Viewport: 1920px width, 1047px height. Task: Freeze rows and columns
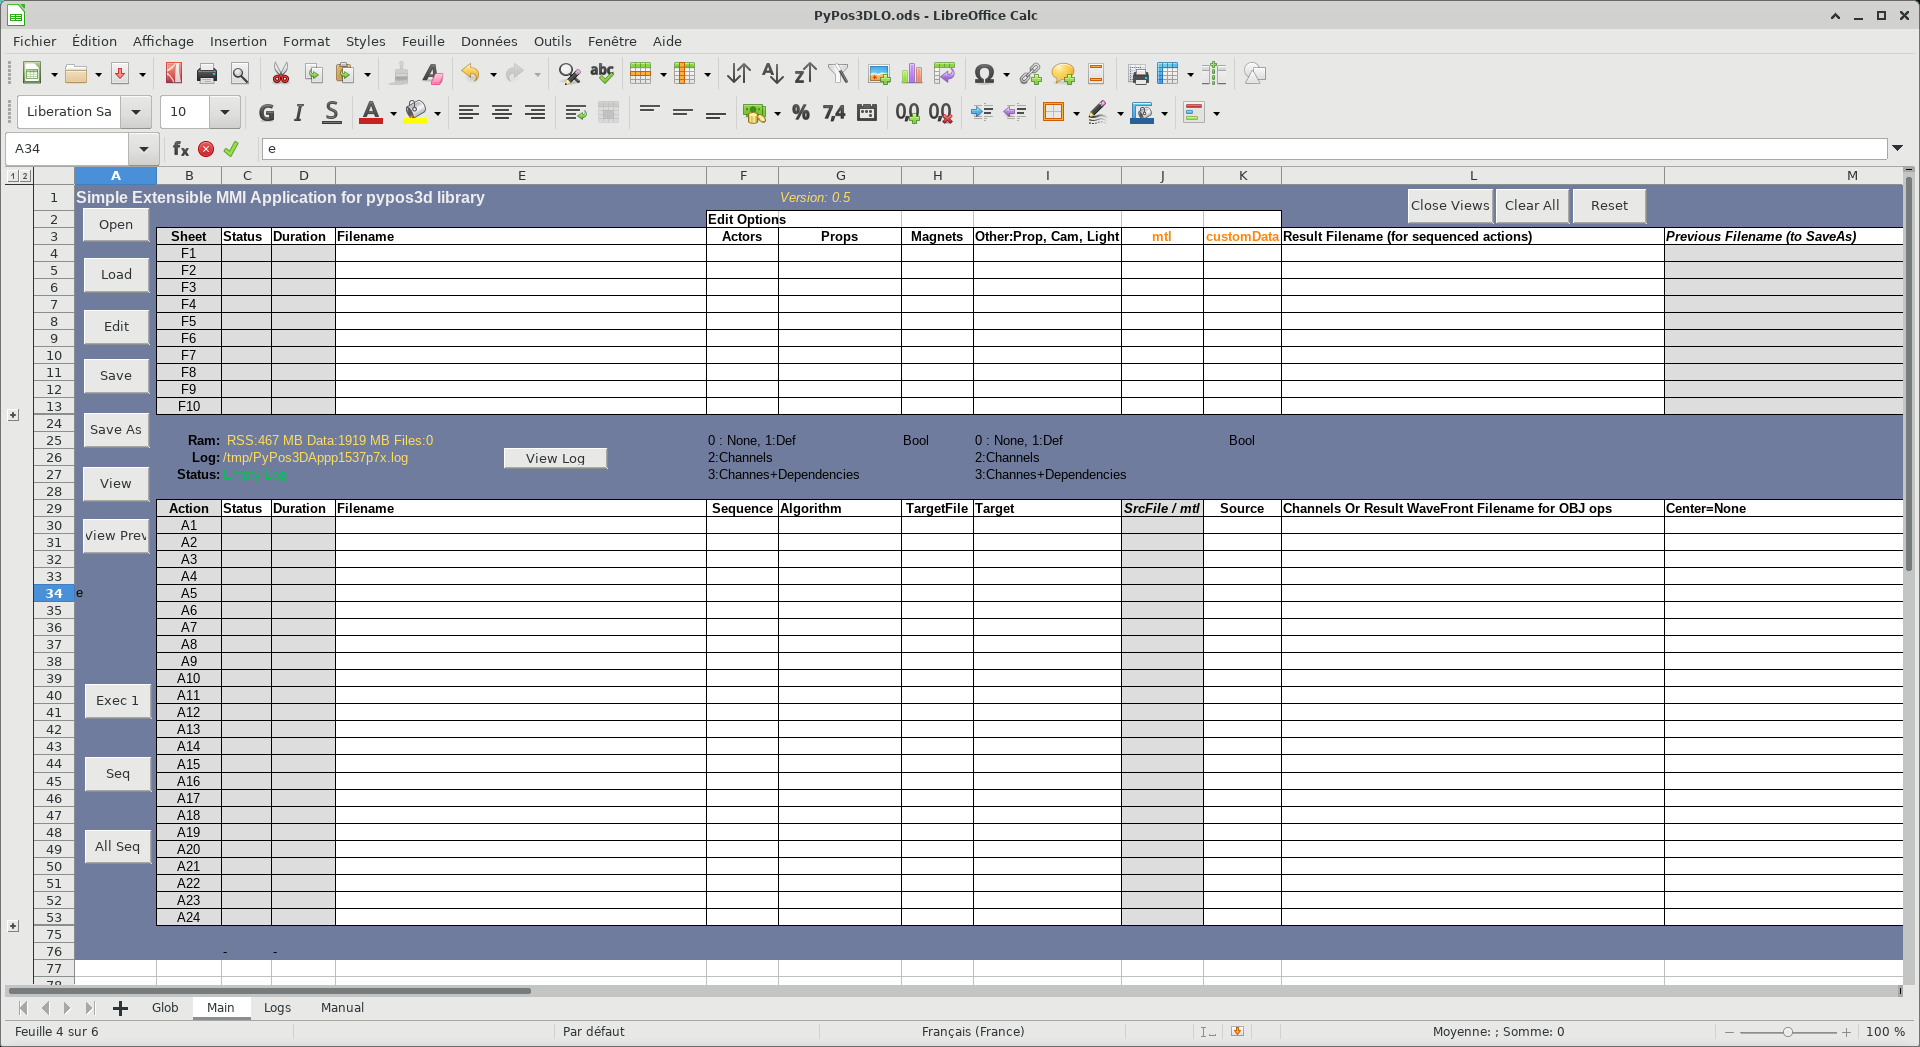pyautogui.click(x=1169, y=73)
